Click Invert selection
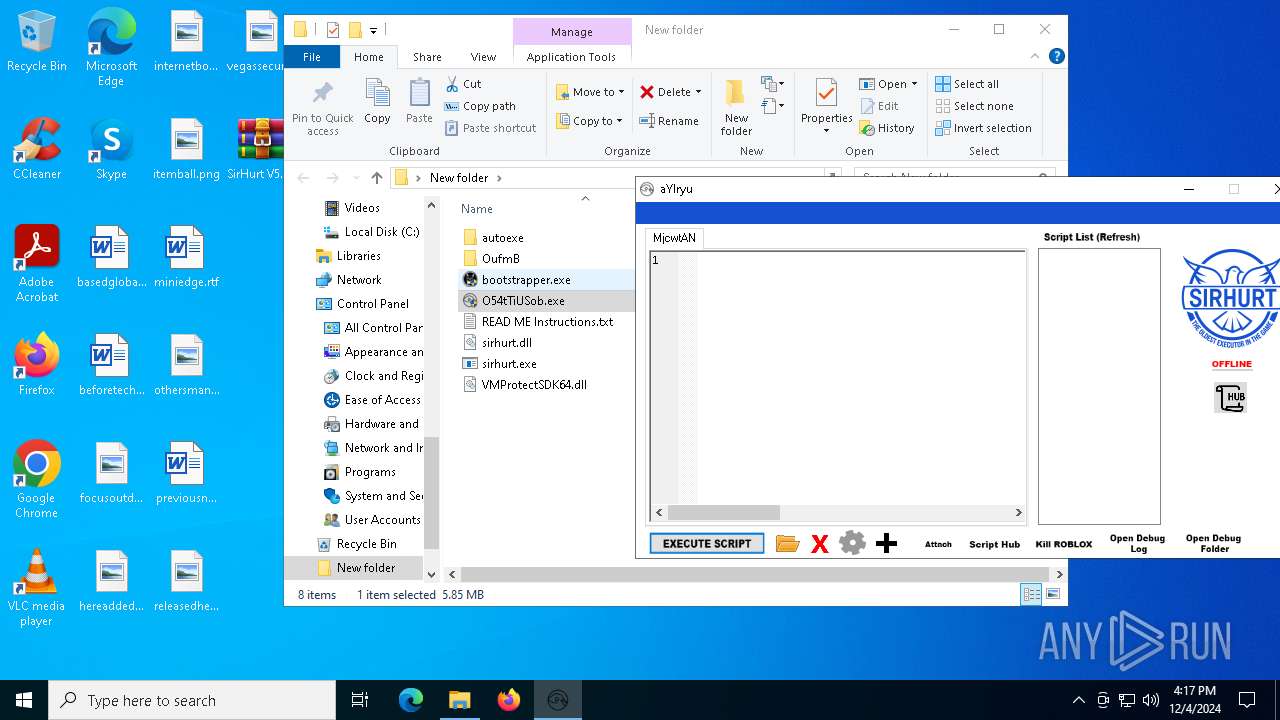This screenshot has height=720, width=1280. pyautogui.click(x=983, y=128)
